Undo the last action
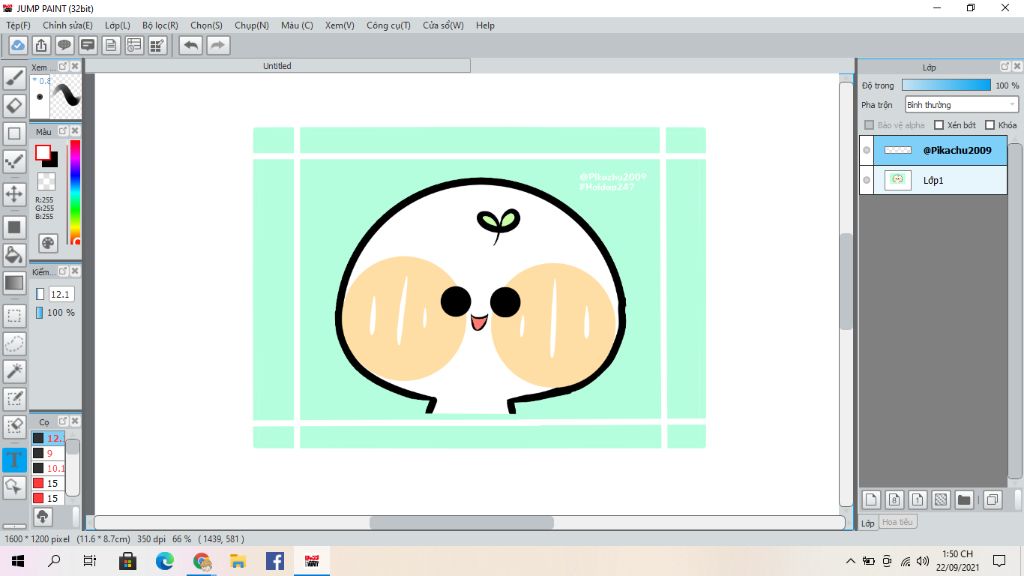The width and height of the screenshot is (1024, 576). pyautogui.click(x=191, y=45)
